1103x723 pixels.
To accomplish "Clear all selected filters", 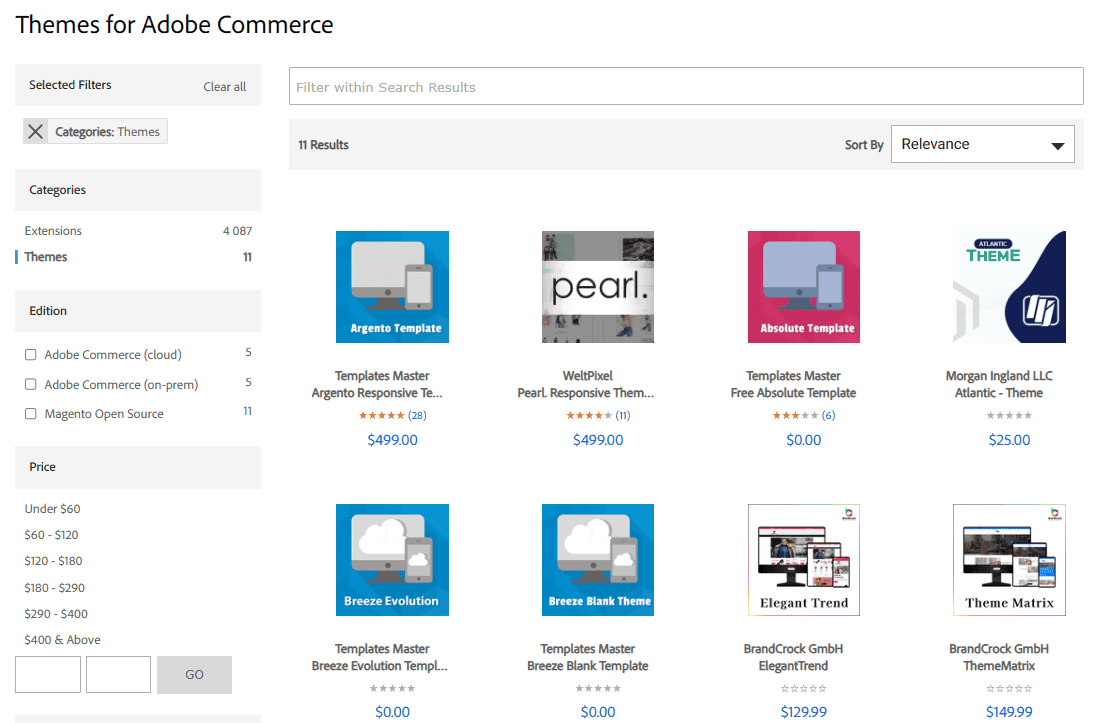I will [x=224, y=87].
